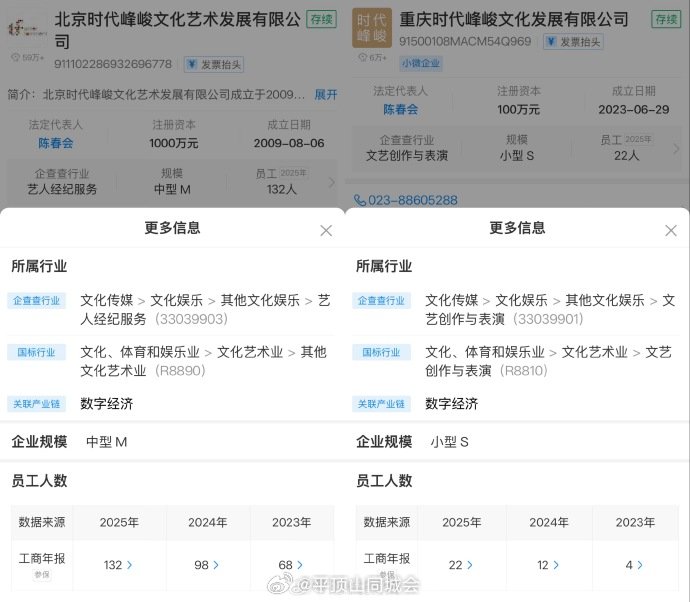Click national code (R8810)
This screenshot has height=602, width=690.
point(523,371)
